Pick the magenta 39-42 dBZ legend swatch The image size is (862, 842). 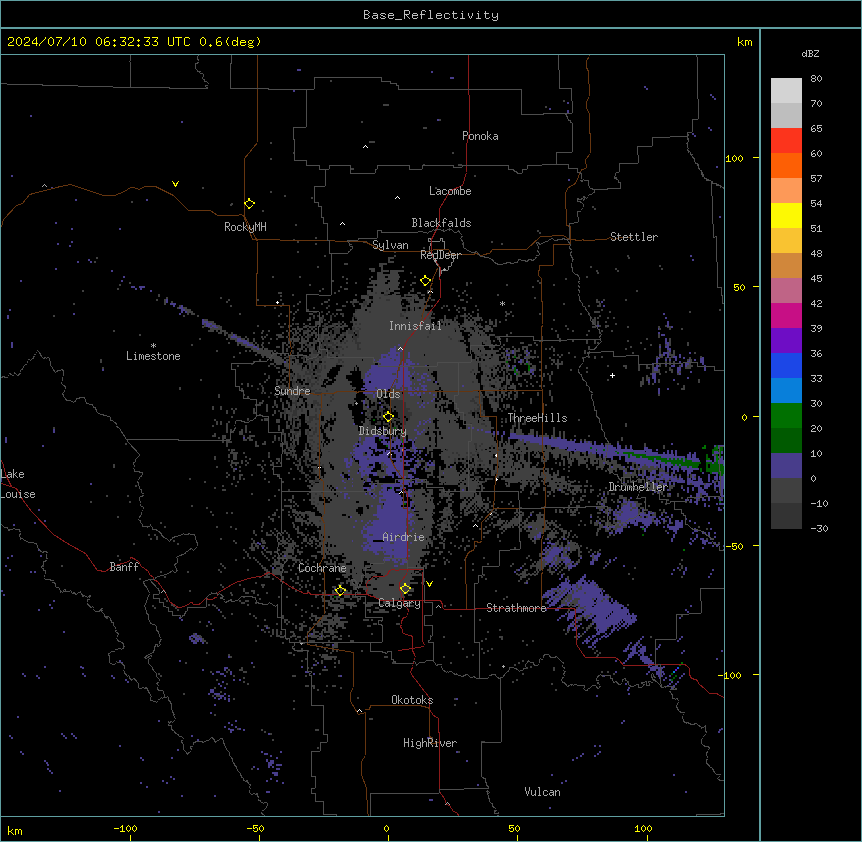[786, 316]
